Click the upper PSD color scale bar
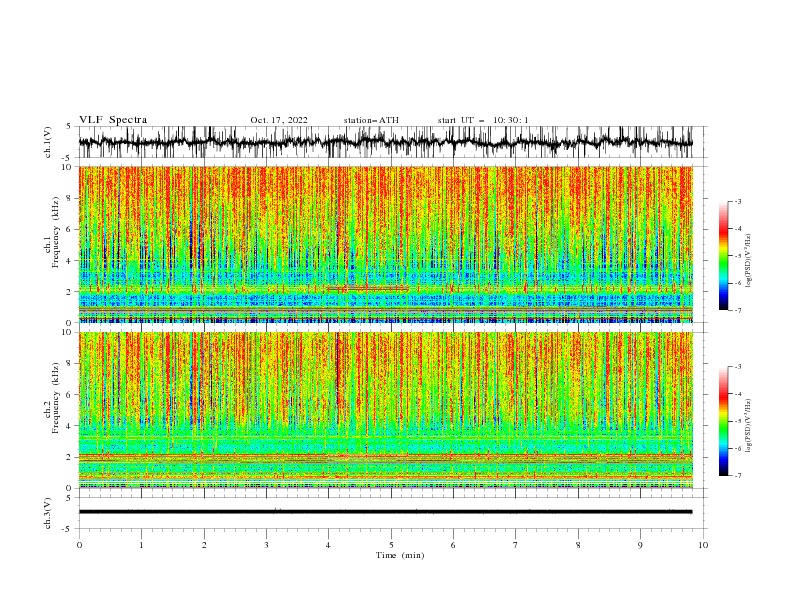 [724, 256]
